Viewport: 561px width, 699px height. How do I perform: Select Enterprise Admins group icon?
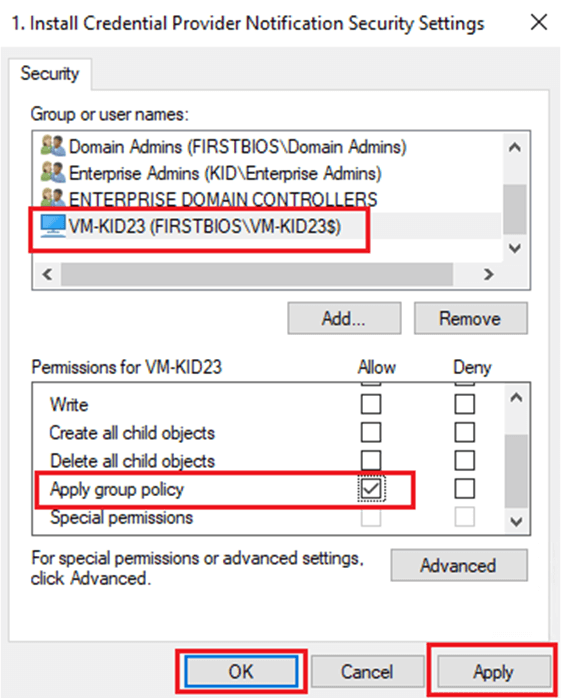53,173
